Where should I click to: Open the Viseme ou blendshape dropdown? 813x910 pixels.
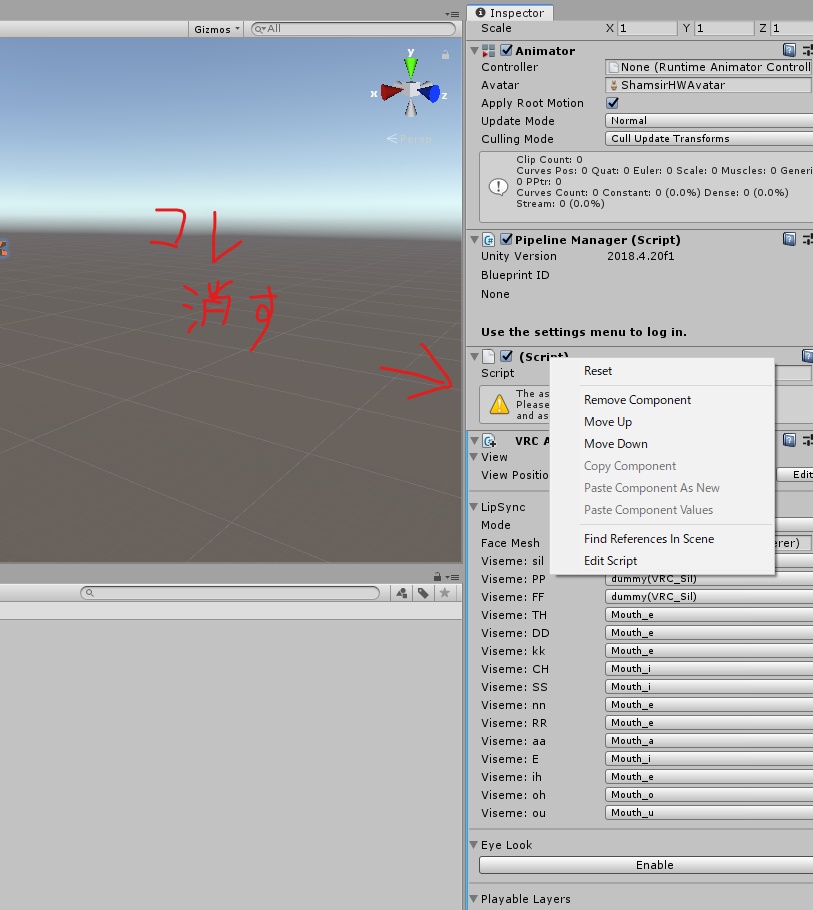coord(709,812)
